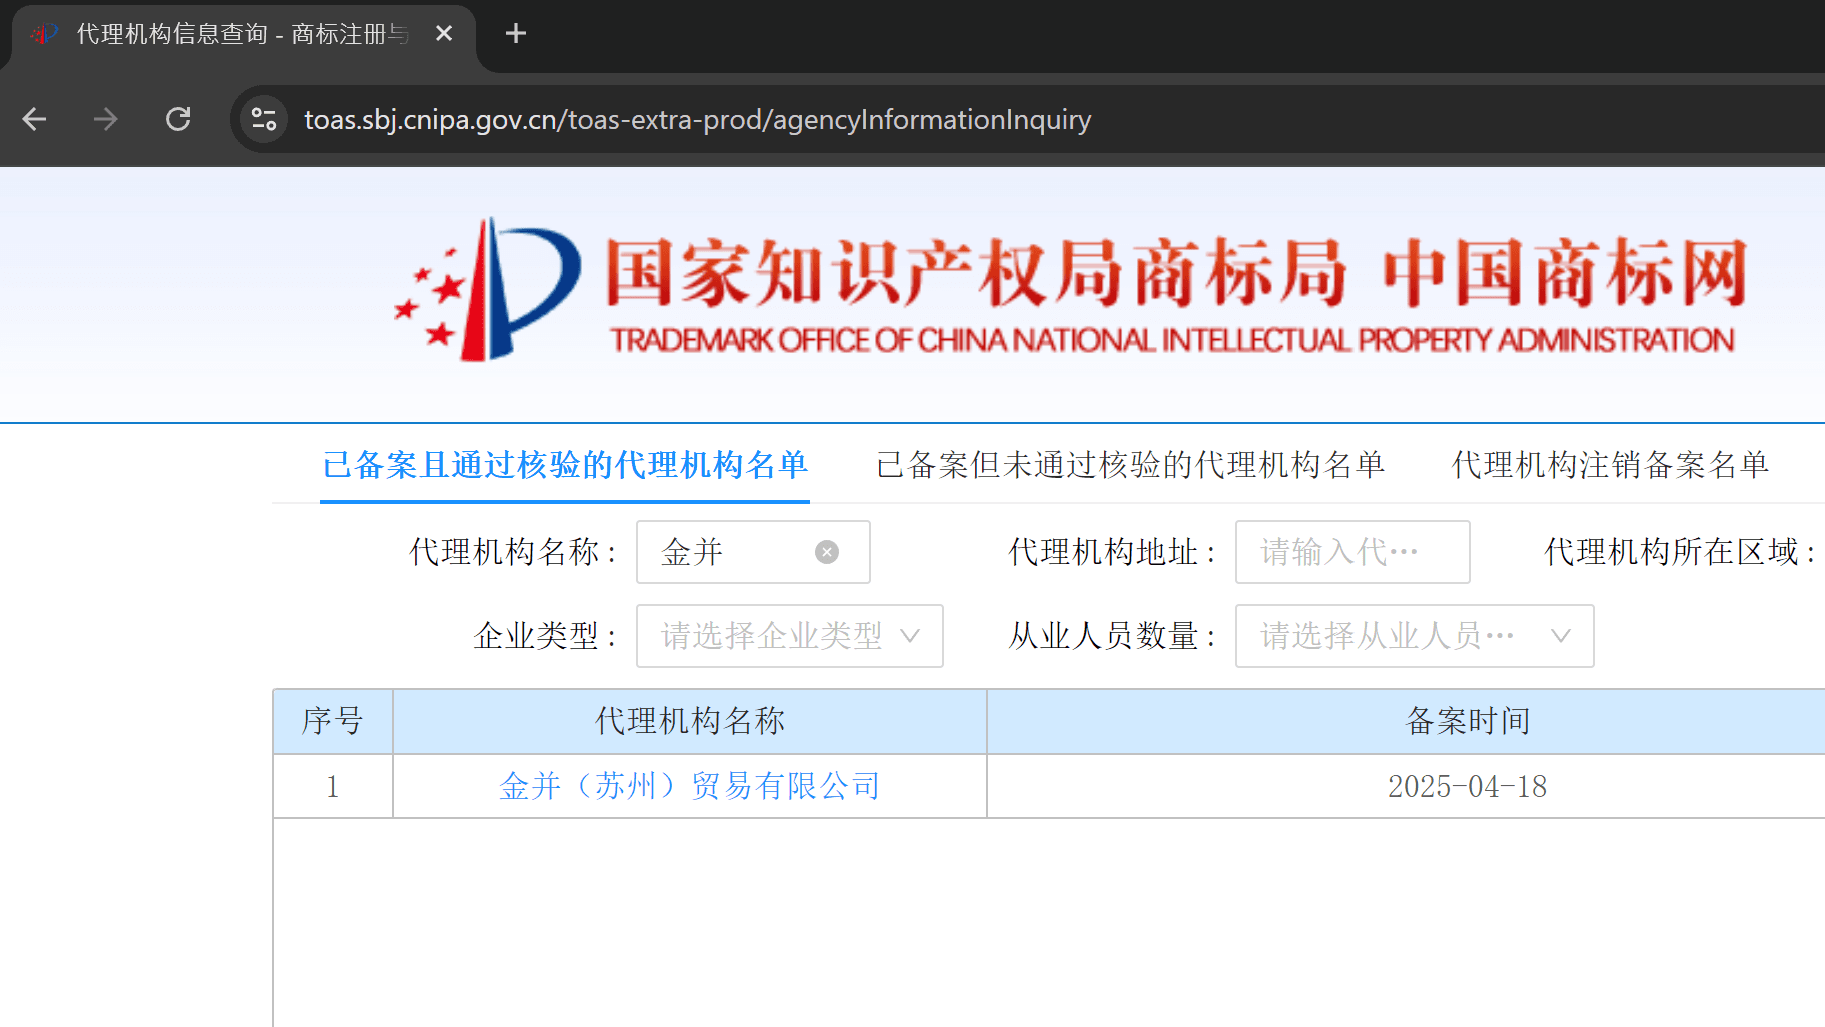View site information icon in address bar
Viewport: 1825px width, 1027px height.
click(x=264, y=119)
